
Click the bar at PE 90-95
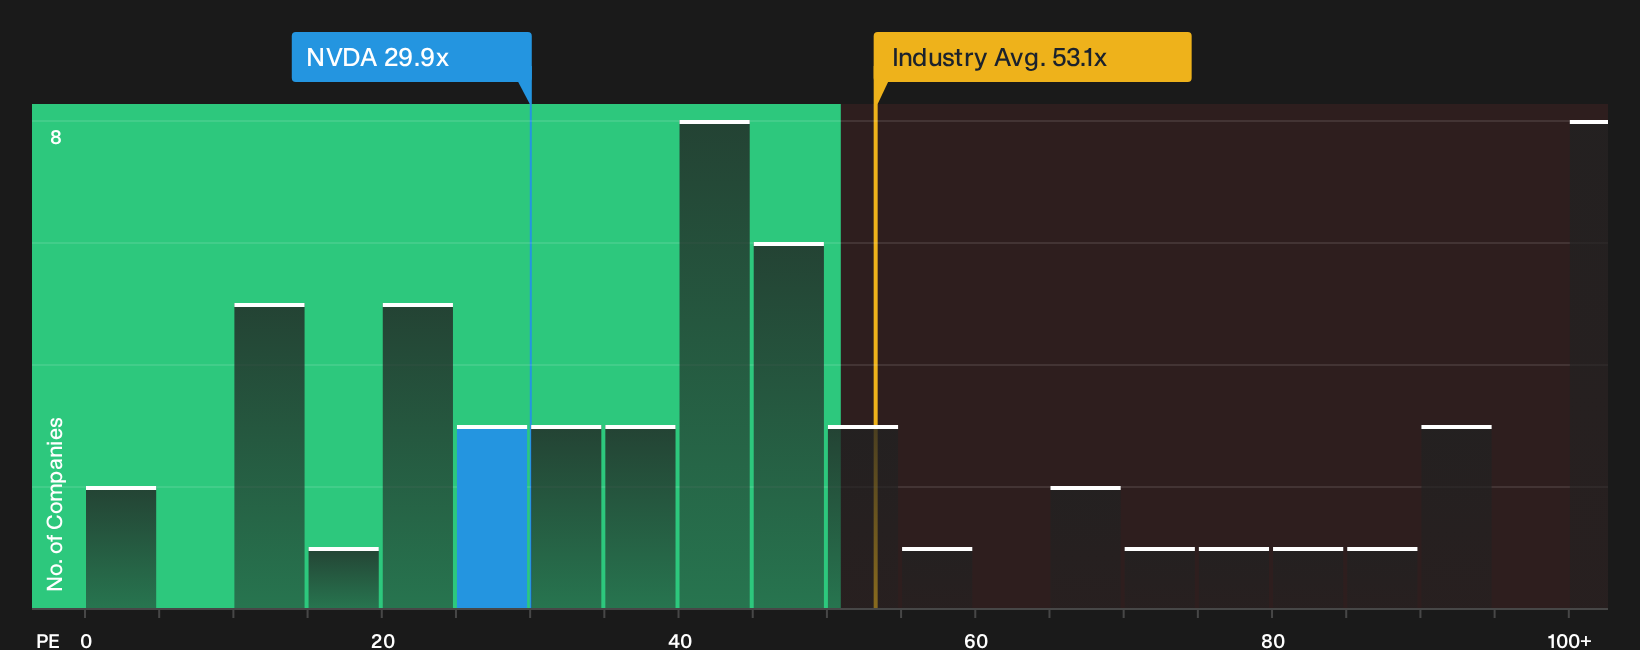point(1456,517)
